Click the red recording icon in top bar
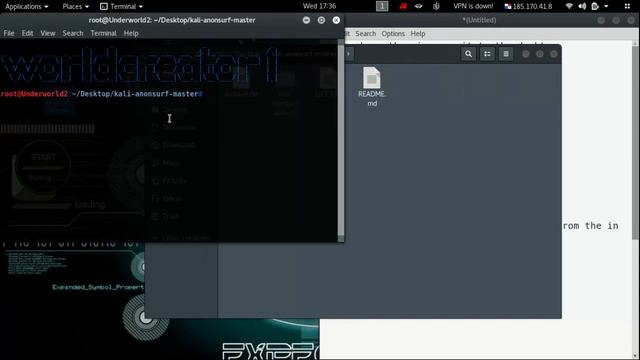The image size is (640, 360). [403, 6]
